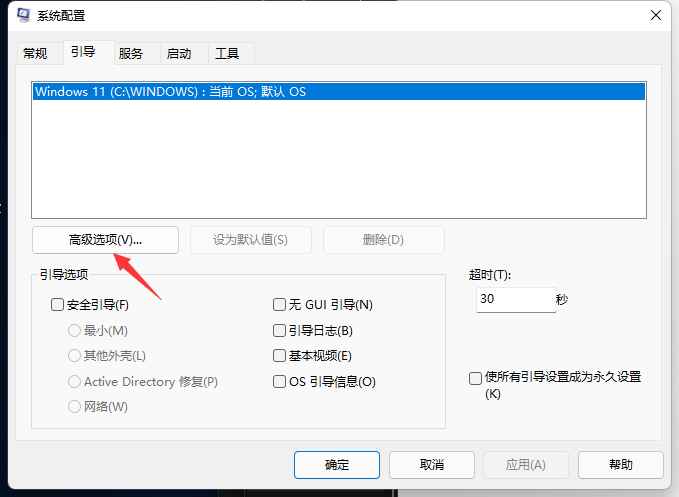The image size is (679, 497).
Task: Click the 删除(D) button
Action: (384, 239)
